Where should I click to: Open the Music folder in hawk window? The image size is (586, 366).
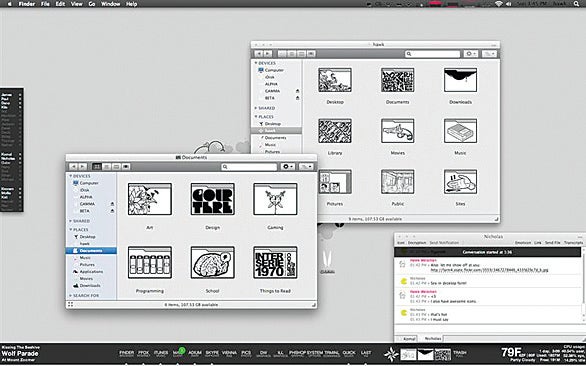[x=460, y=131]
